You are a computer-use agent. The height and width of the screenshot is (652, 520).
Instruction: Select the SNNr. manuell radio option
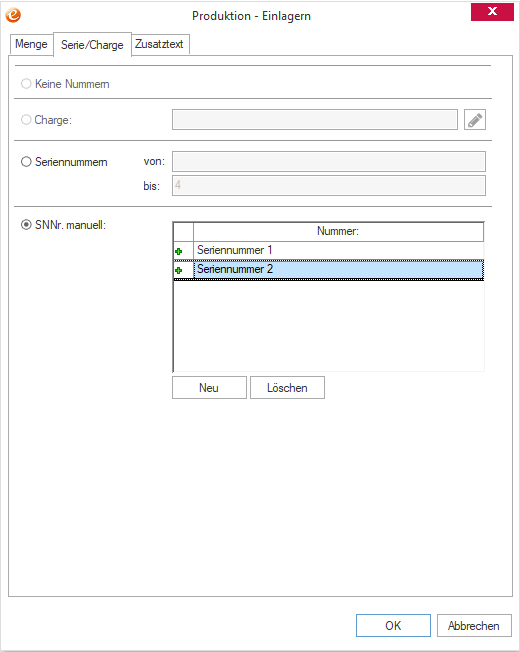[x=26, y=225]
